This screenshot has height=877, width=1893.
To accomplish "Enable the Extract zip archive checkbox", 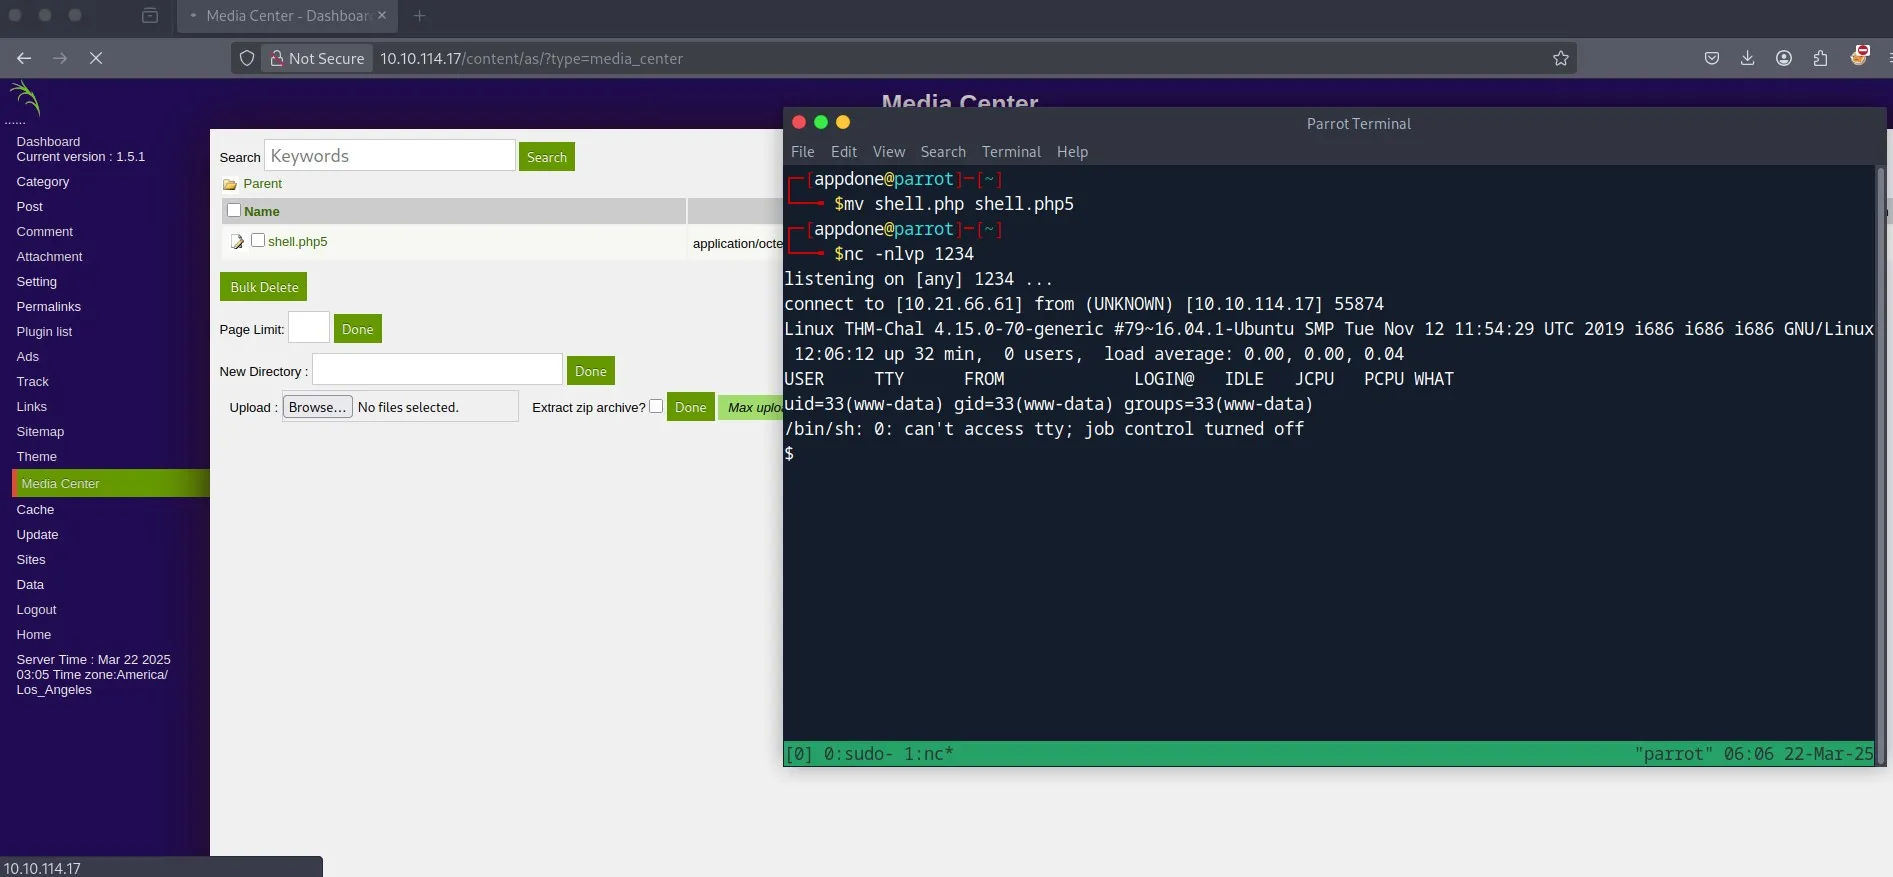I will click(x=656, y=406).
